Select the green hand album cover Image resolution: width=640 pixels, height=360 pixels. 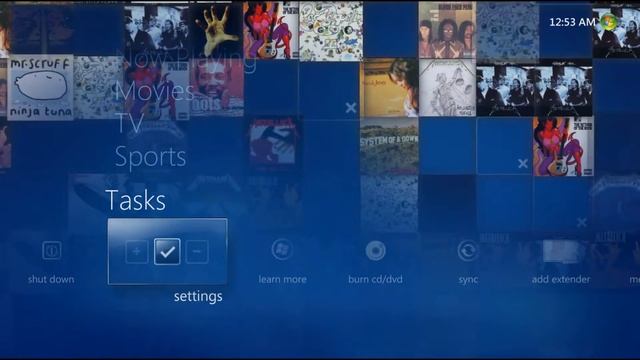coord(216,31)
